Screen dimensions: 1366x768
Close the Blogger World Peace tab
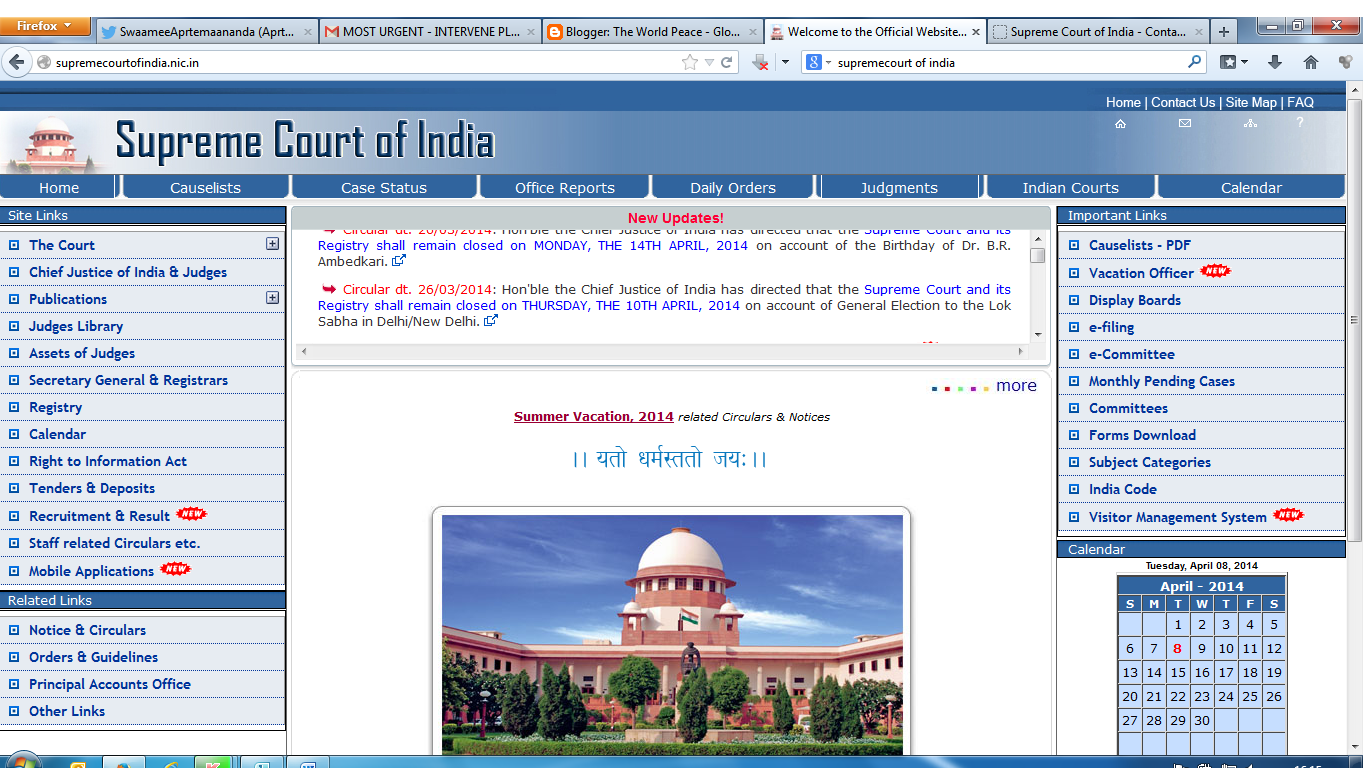click(x=752, y=32)
